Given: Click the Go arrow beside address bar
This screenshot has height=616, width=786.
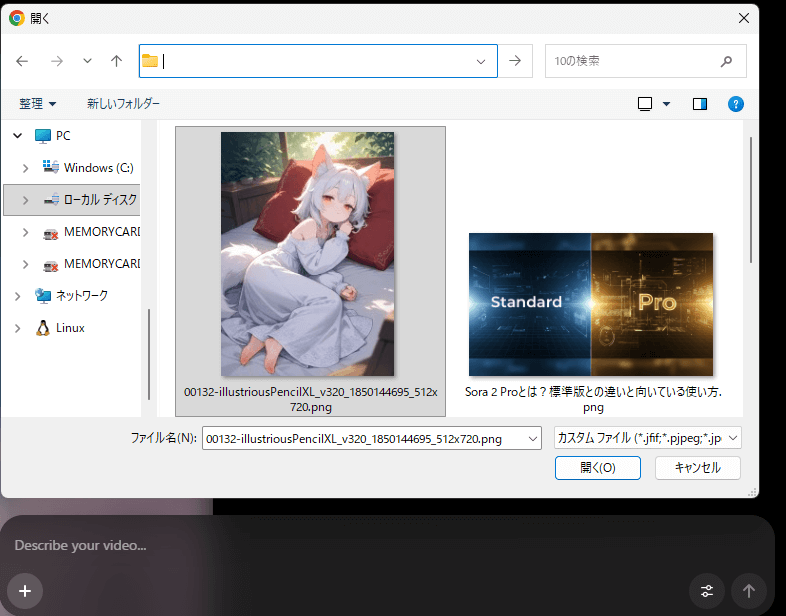Looking at the screenshot, I should [515, 61].
